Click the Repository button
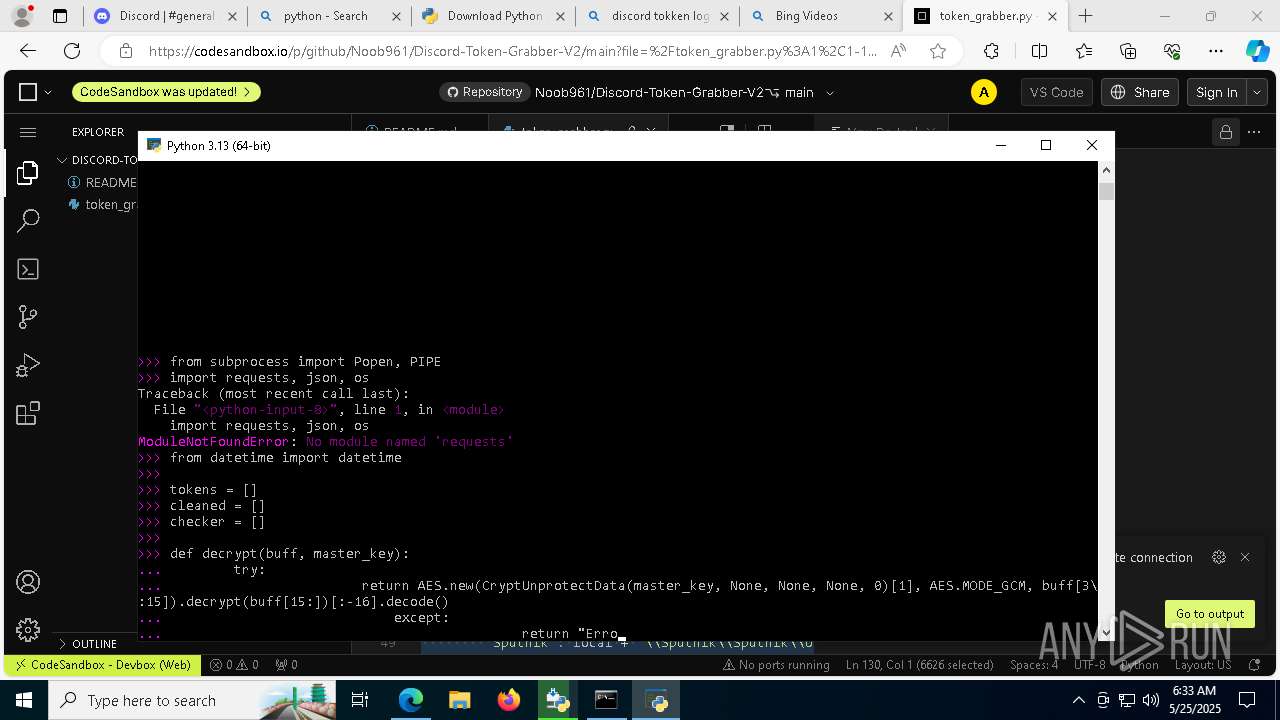 pos(484,92)
